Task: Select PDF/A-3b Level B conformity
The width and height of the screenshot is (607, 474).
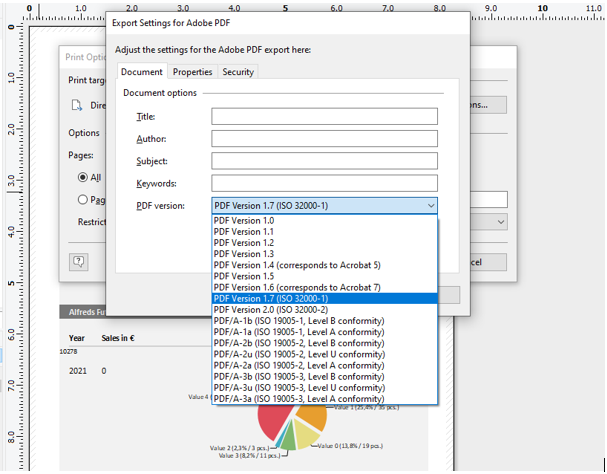Action: click(x=324, y=377)
